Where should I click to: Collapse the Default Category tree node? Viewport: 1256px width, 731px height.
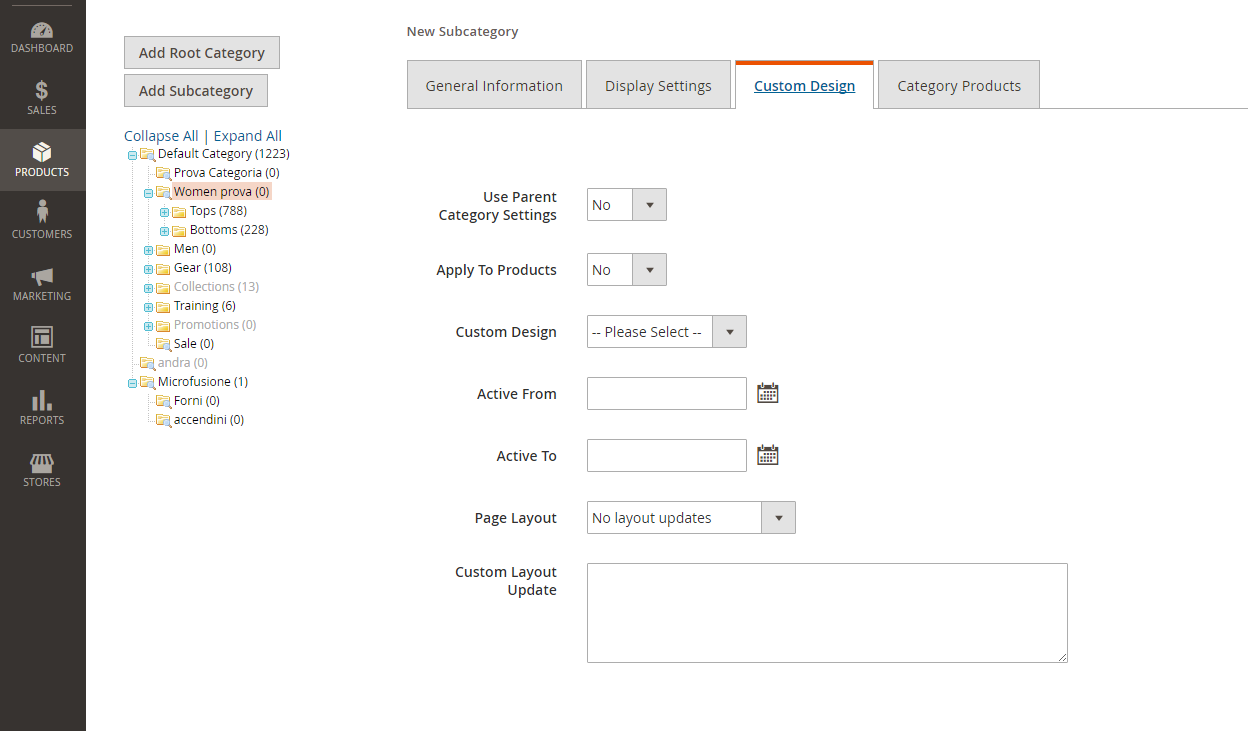click(132, 153)
